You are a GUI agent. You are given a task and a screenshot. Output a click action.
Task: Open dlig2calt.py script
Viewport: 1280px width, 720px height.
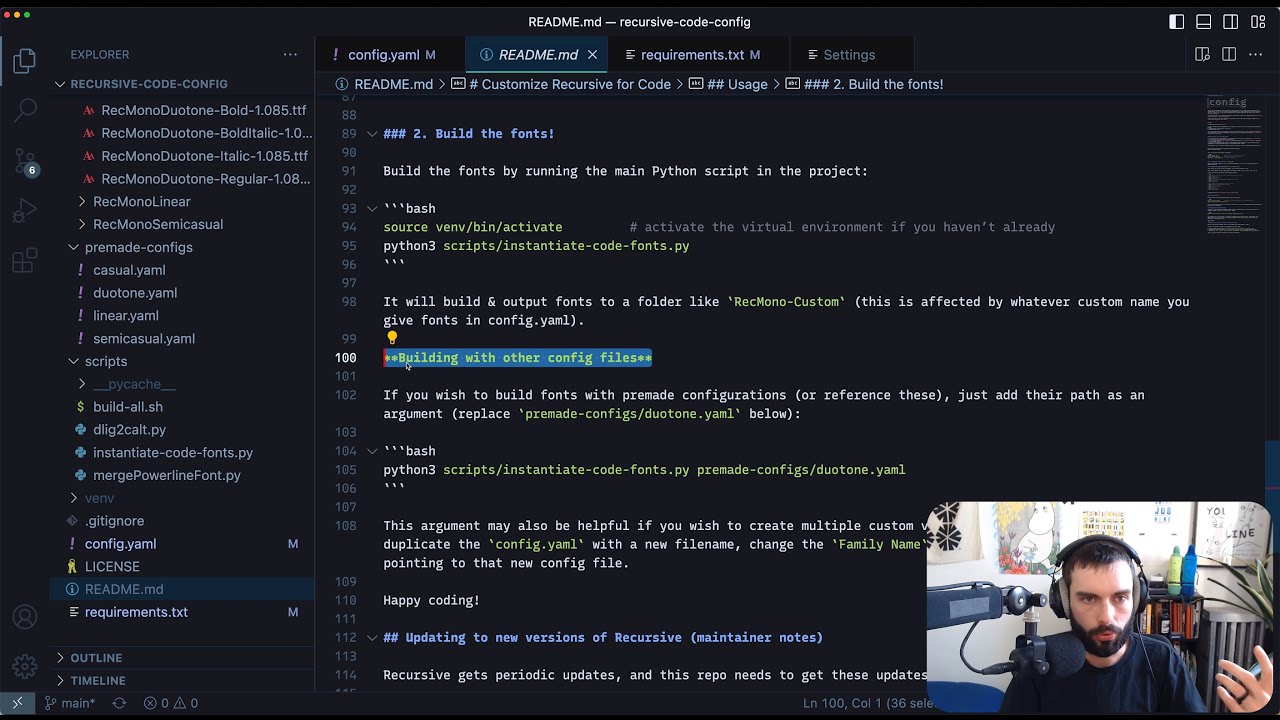tap(129, 430)
